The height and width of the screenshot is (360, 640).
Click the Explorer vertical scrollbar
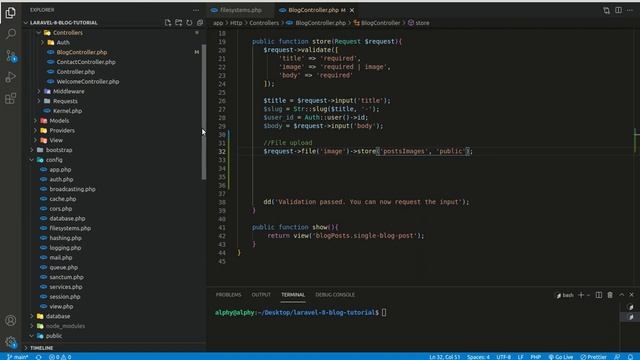(x=204, y=112)
